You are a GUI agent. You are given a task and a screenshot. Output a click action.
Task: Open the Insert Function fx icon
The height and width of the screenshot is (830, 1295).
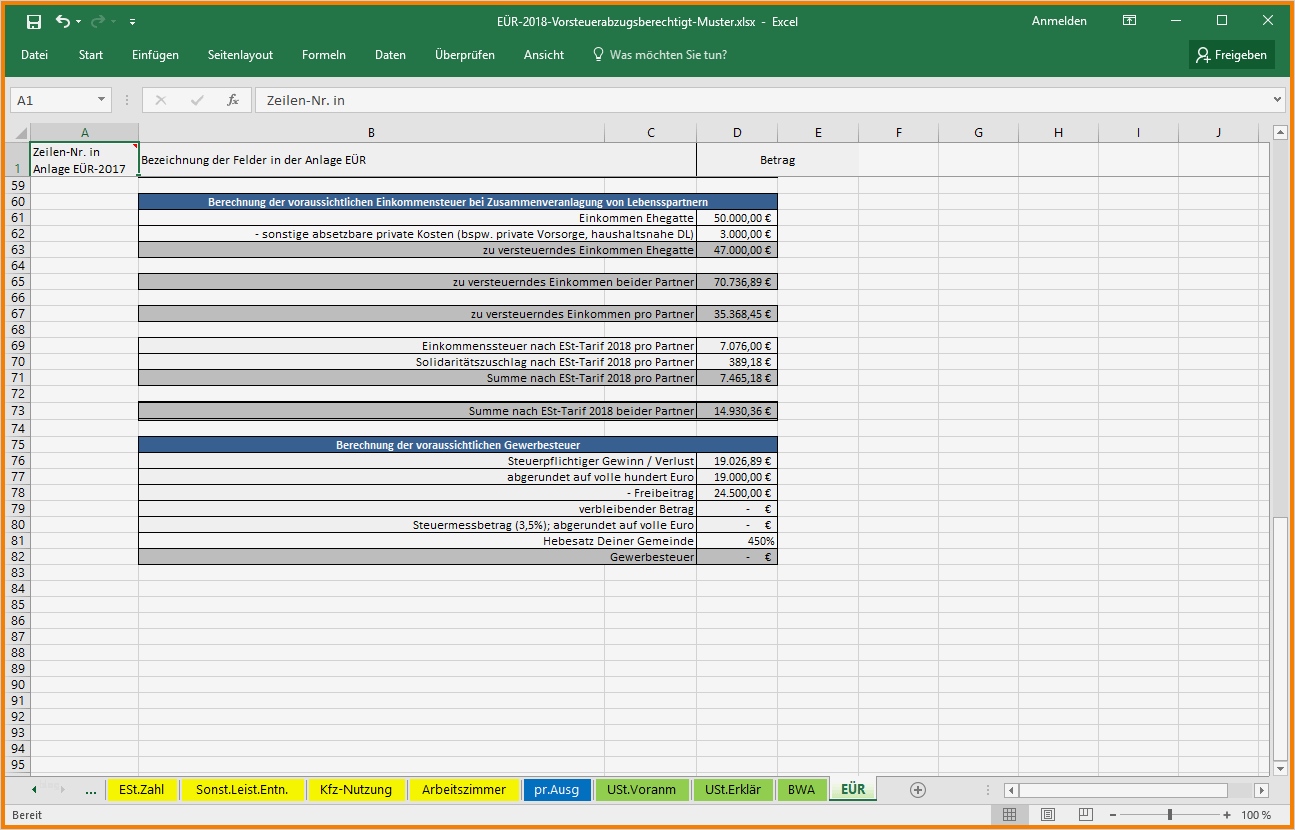[x=232, y=99]
